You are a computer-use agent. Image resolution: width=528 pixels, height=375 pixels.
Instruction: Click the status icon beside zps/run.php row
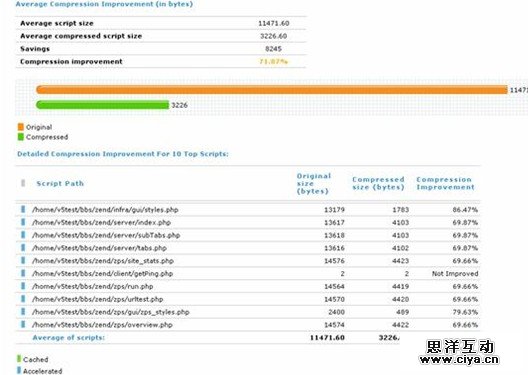tap(23, 286)
